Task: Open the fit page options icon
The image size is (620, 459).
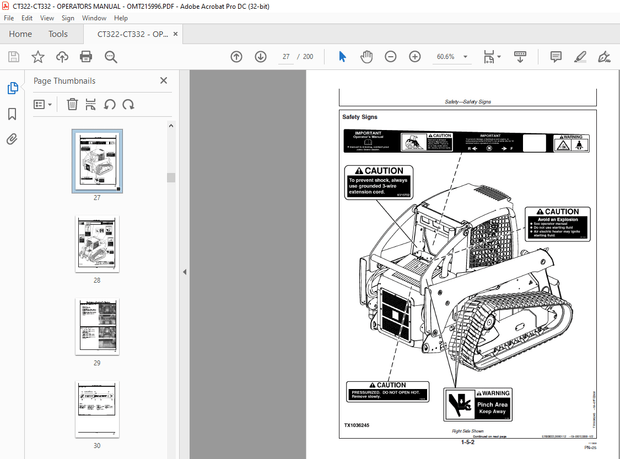Action: point(491,57)
